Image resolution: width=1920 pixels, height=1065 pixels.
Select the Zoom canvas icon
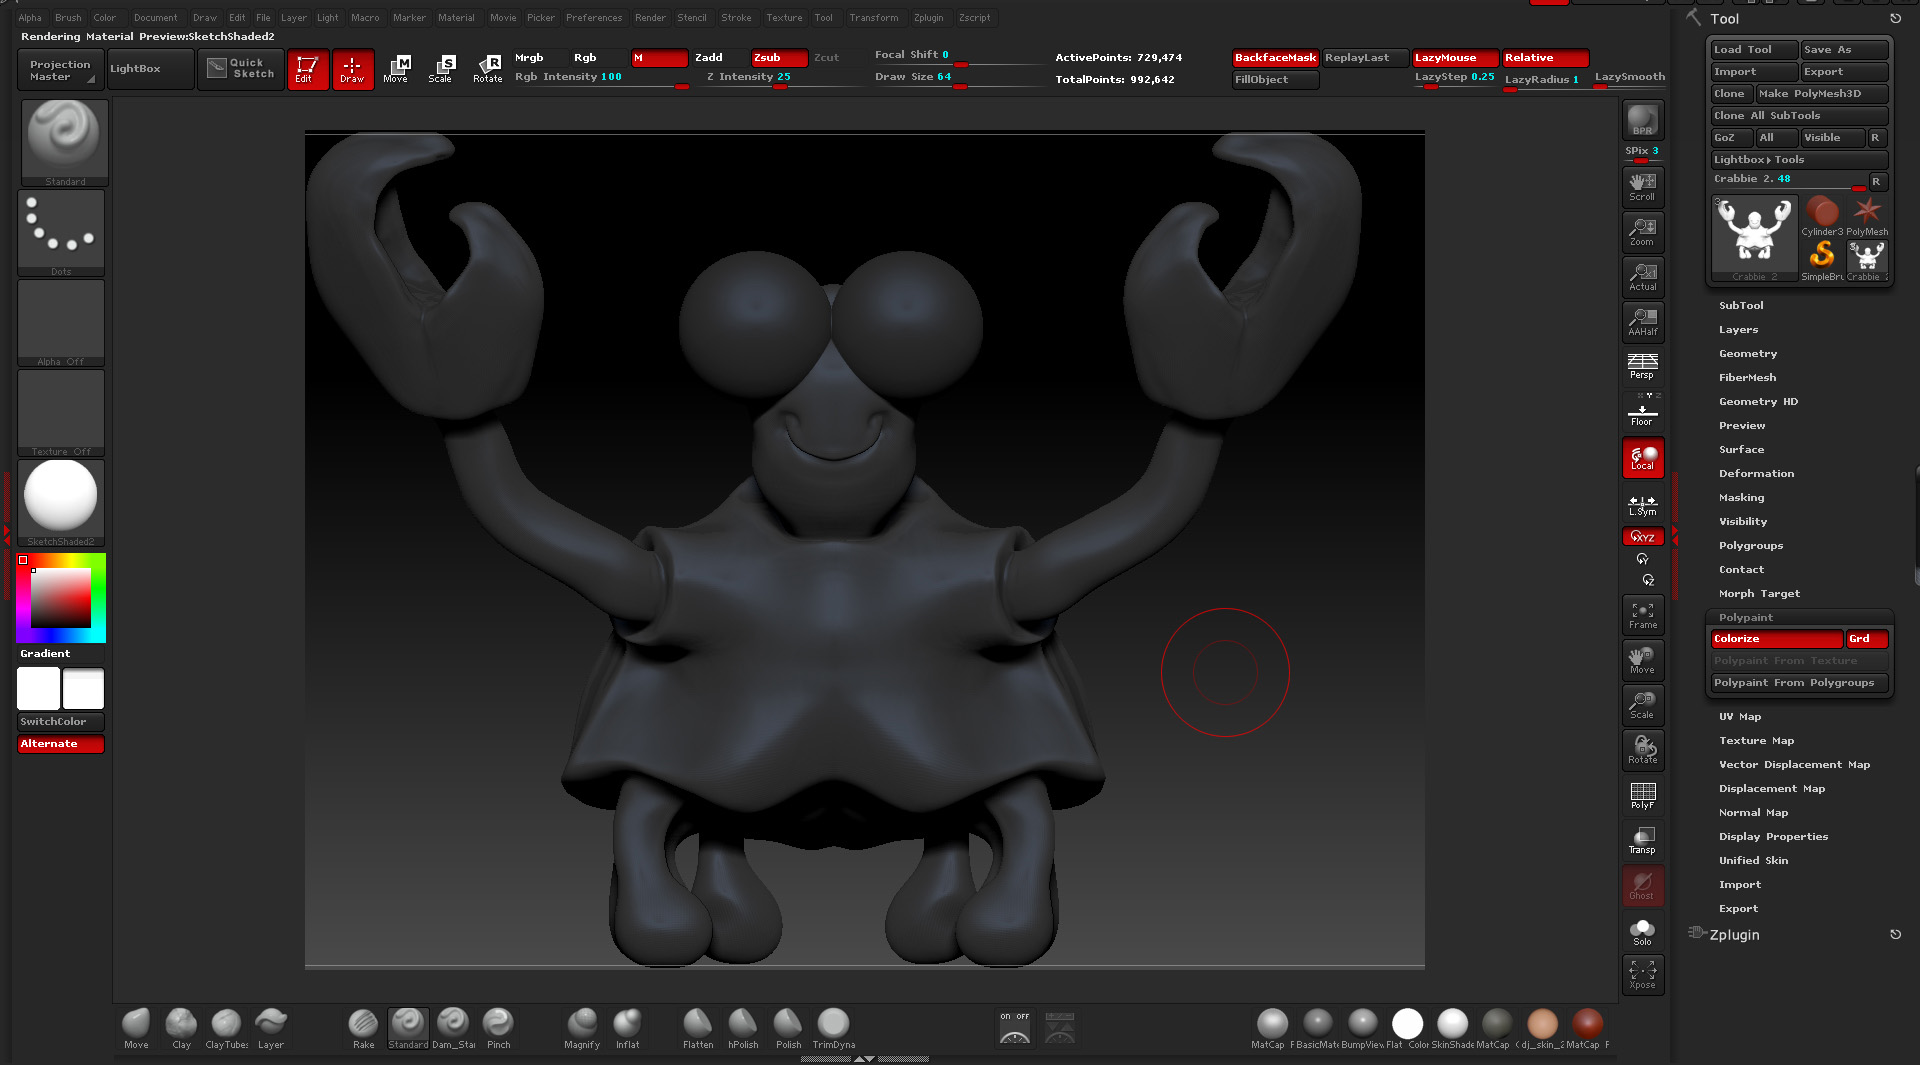(1643, 231)
